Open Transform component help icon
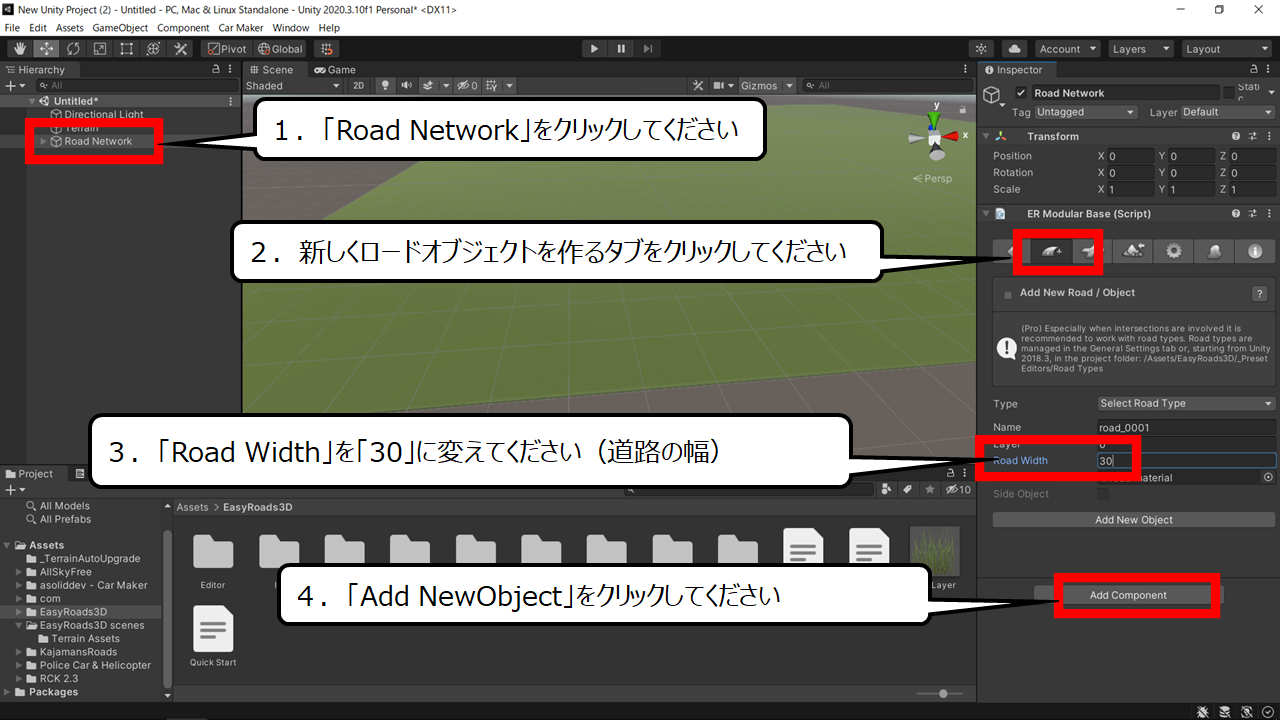 tap(1236, 136)
